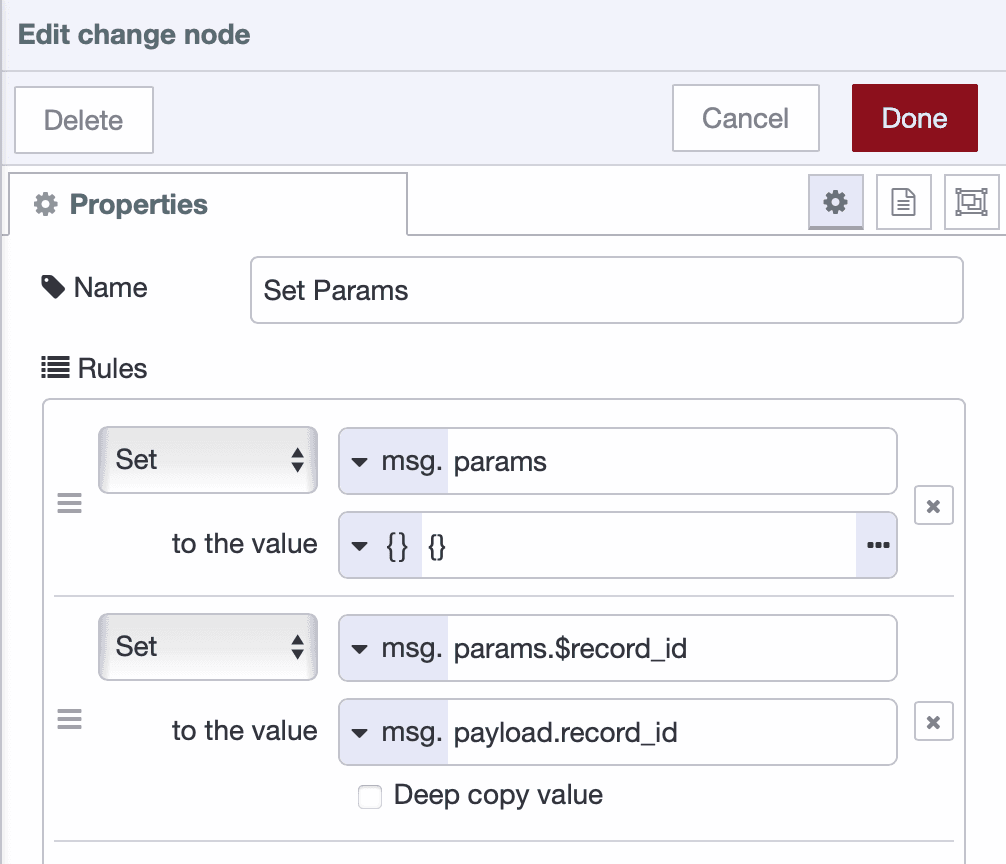The height and width of the screenshot is (864, 1006).
Task: Edit the Set Params name field
Action: [605, 290]
